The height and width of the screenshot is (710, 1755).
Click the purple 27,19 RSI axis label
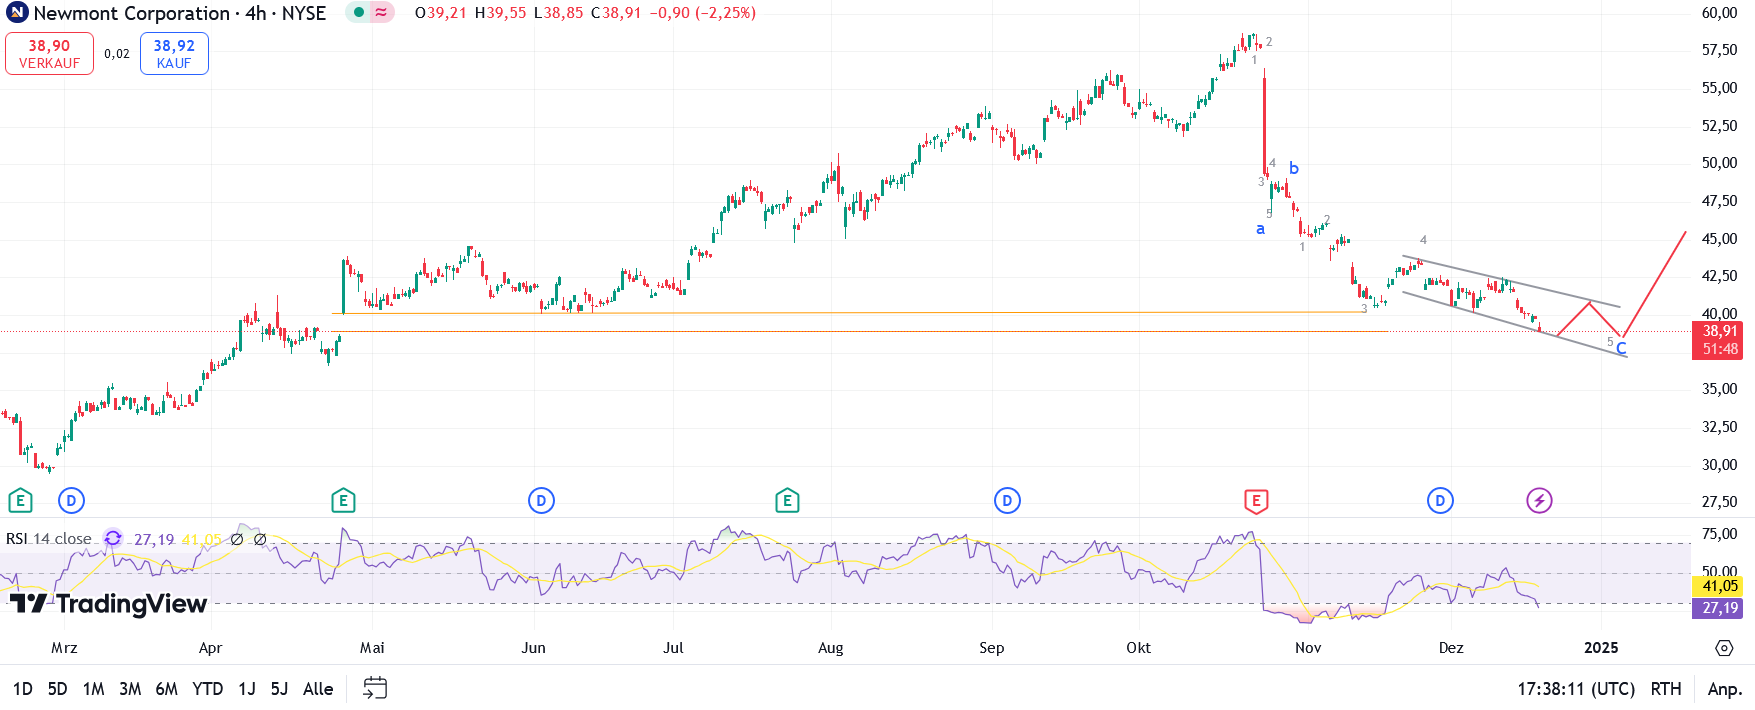(x=1719, y=608)
